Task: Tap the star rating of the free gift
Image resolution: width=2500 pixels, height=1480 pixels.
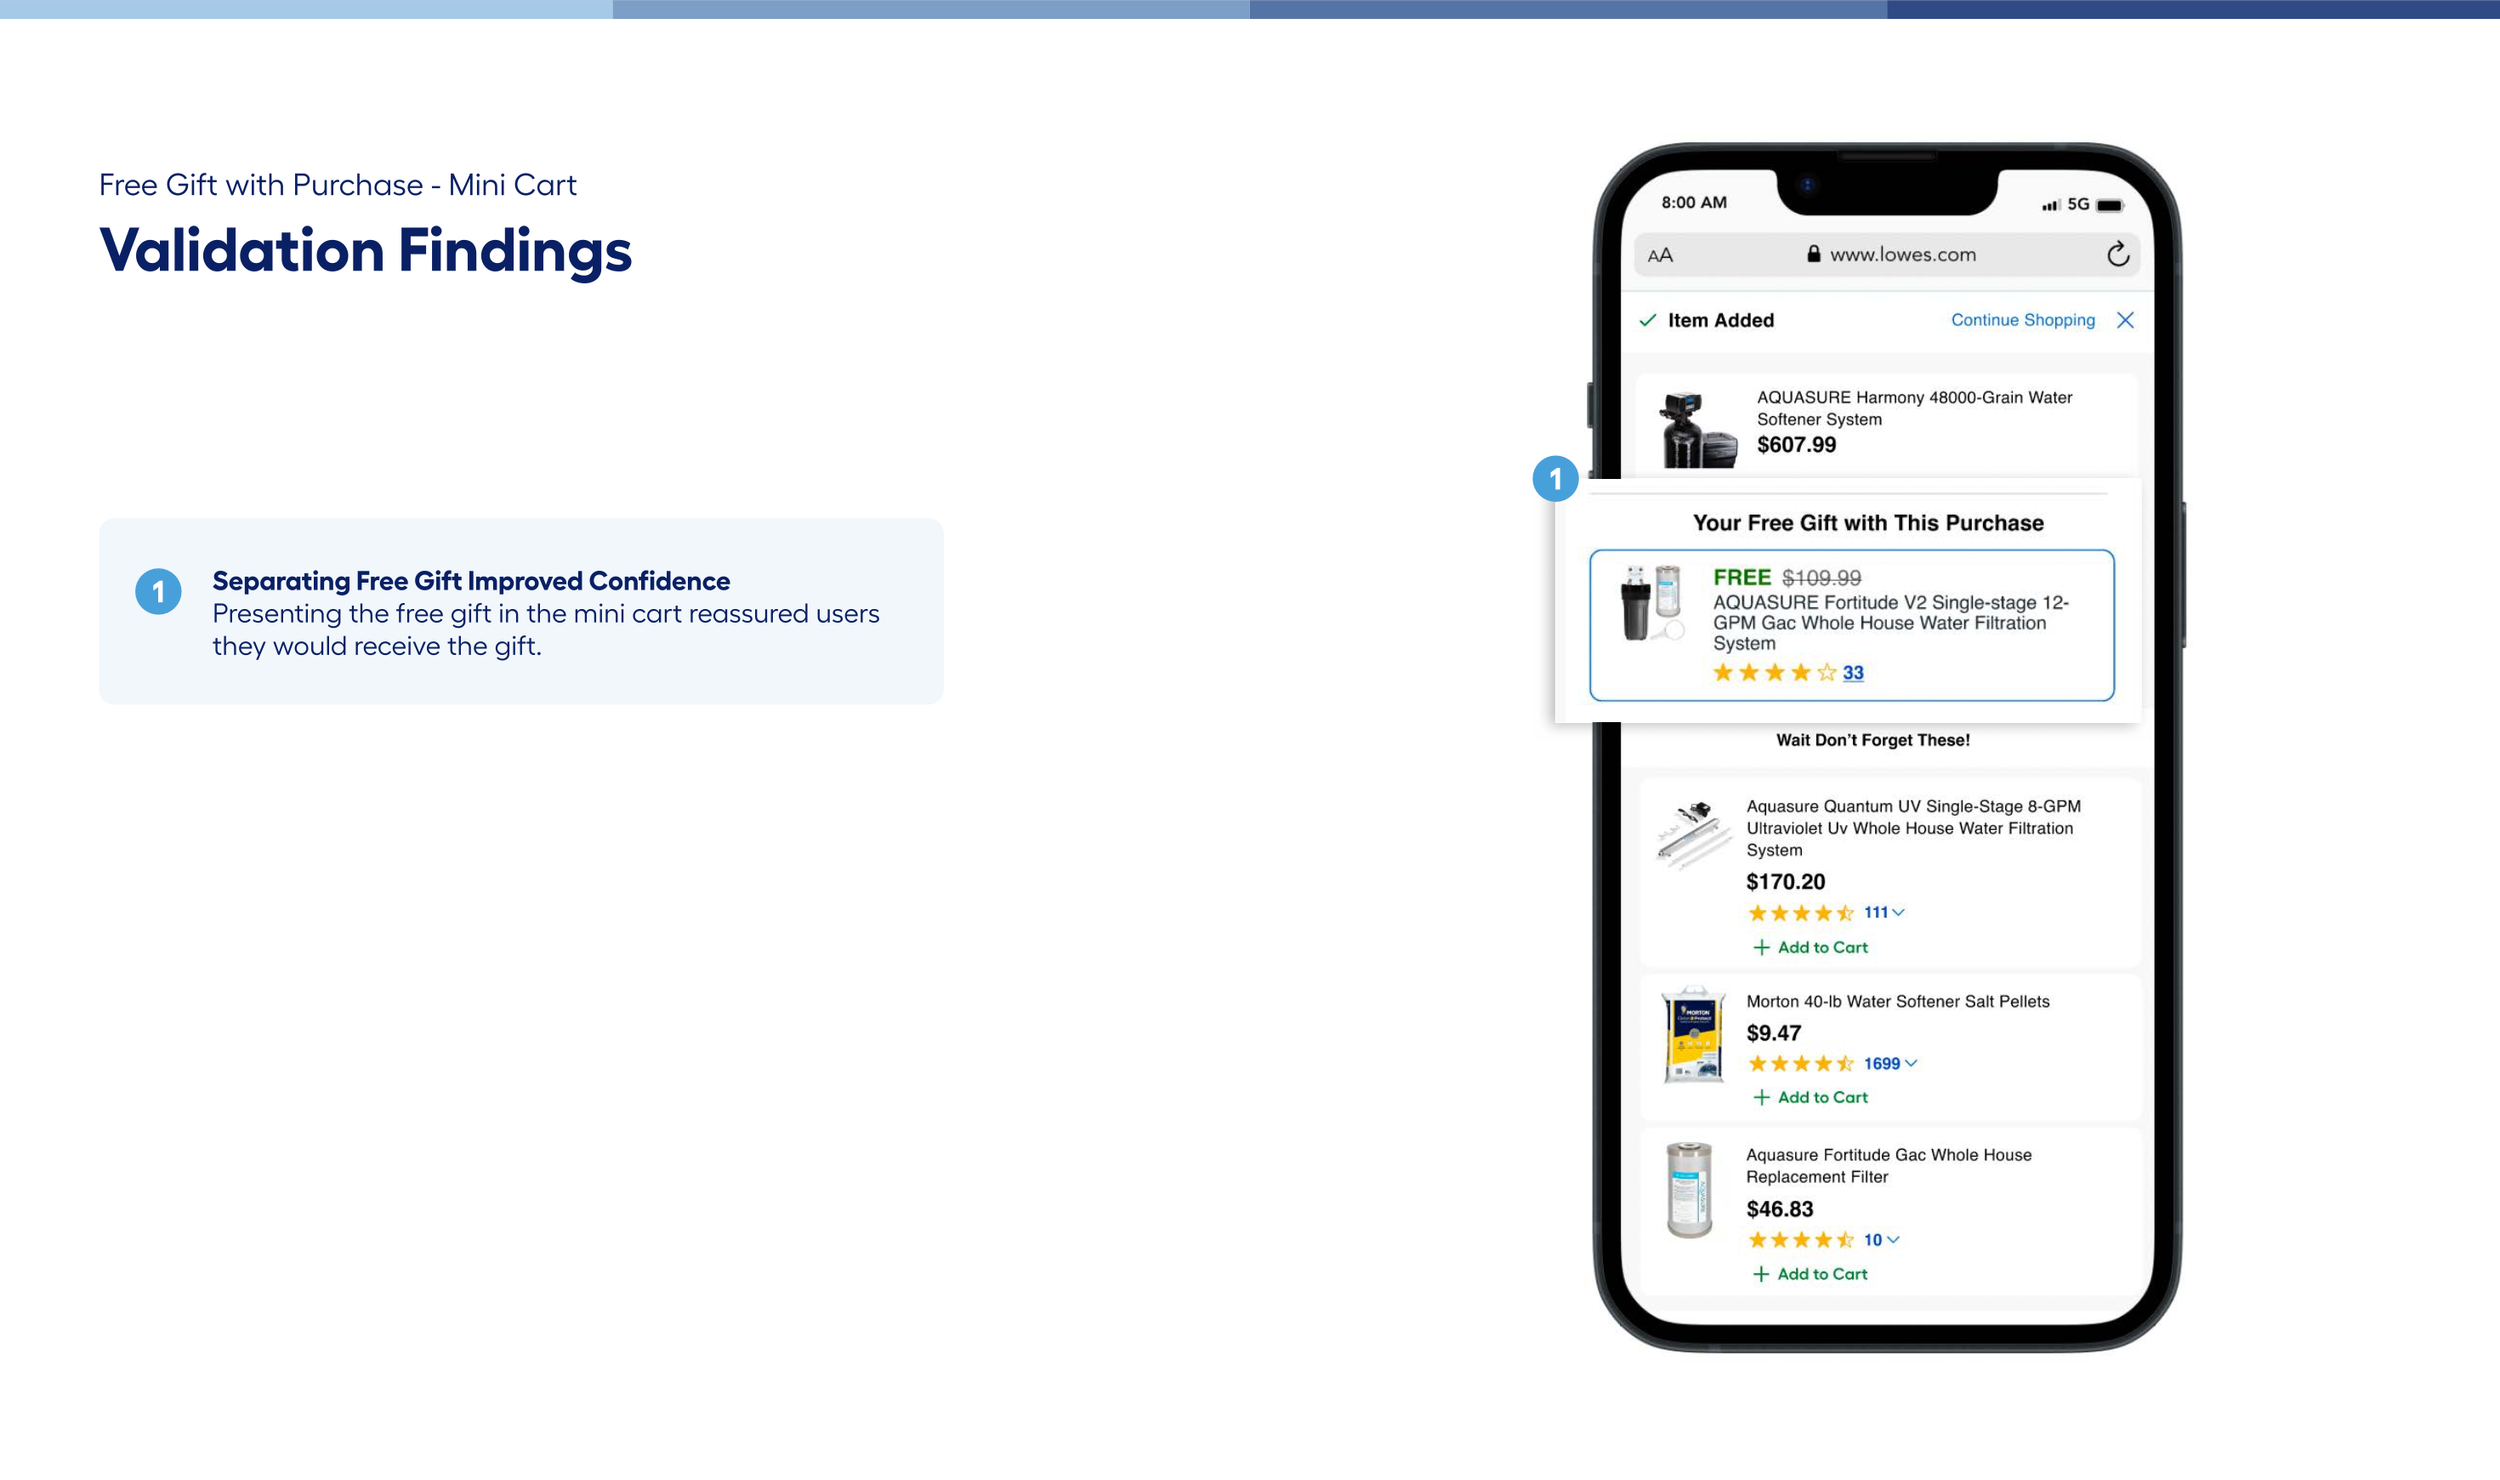Action: pos(1774,673)
